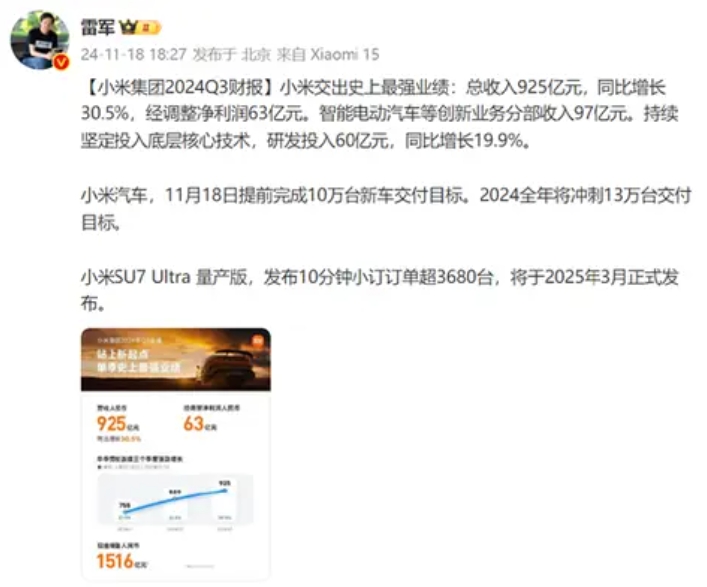Image resolution: width=707 pixels, height=587 pixels.
Task: Click the orange 63亿元 net profit figure
Action: [200, 424]
